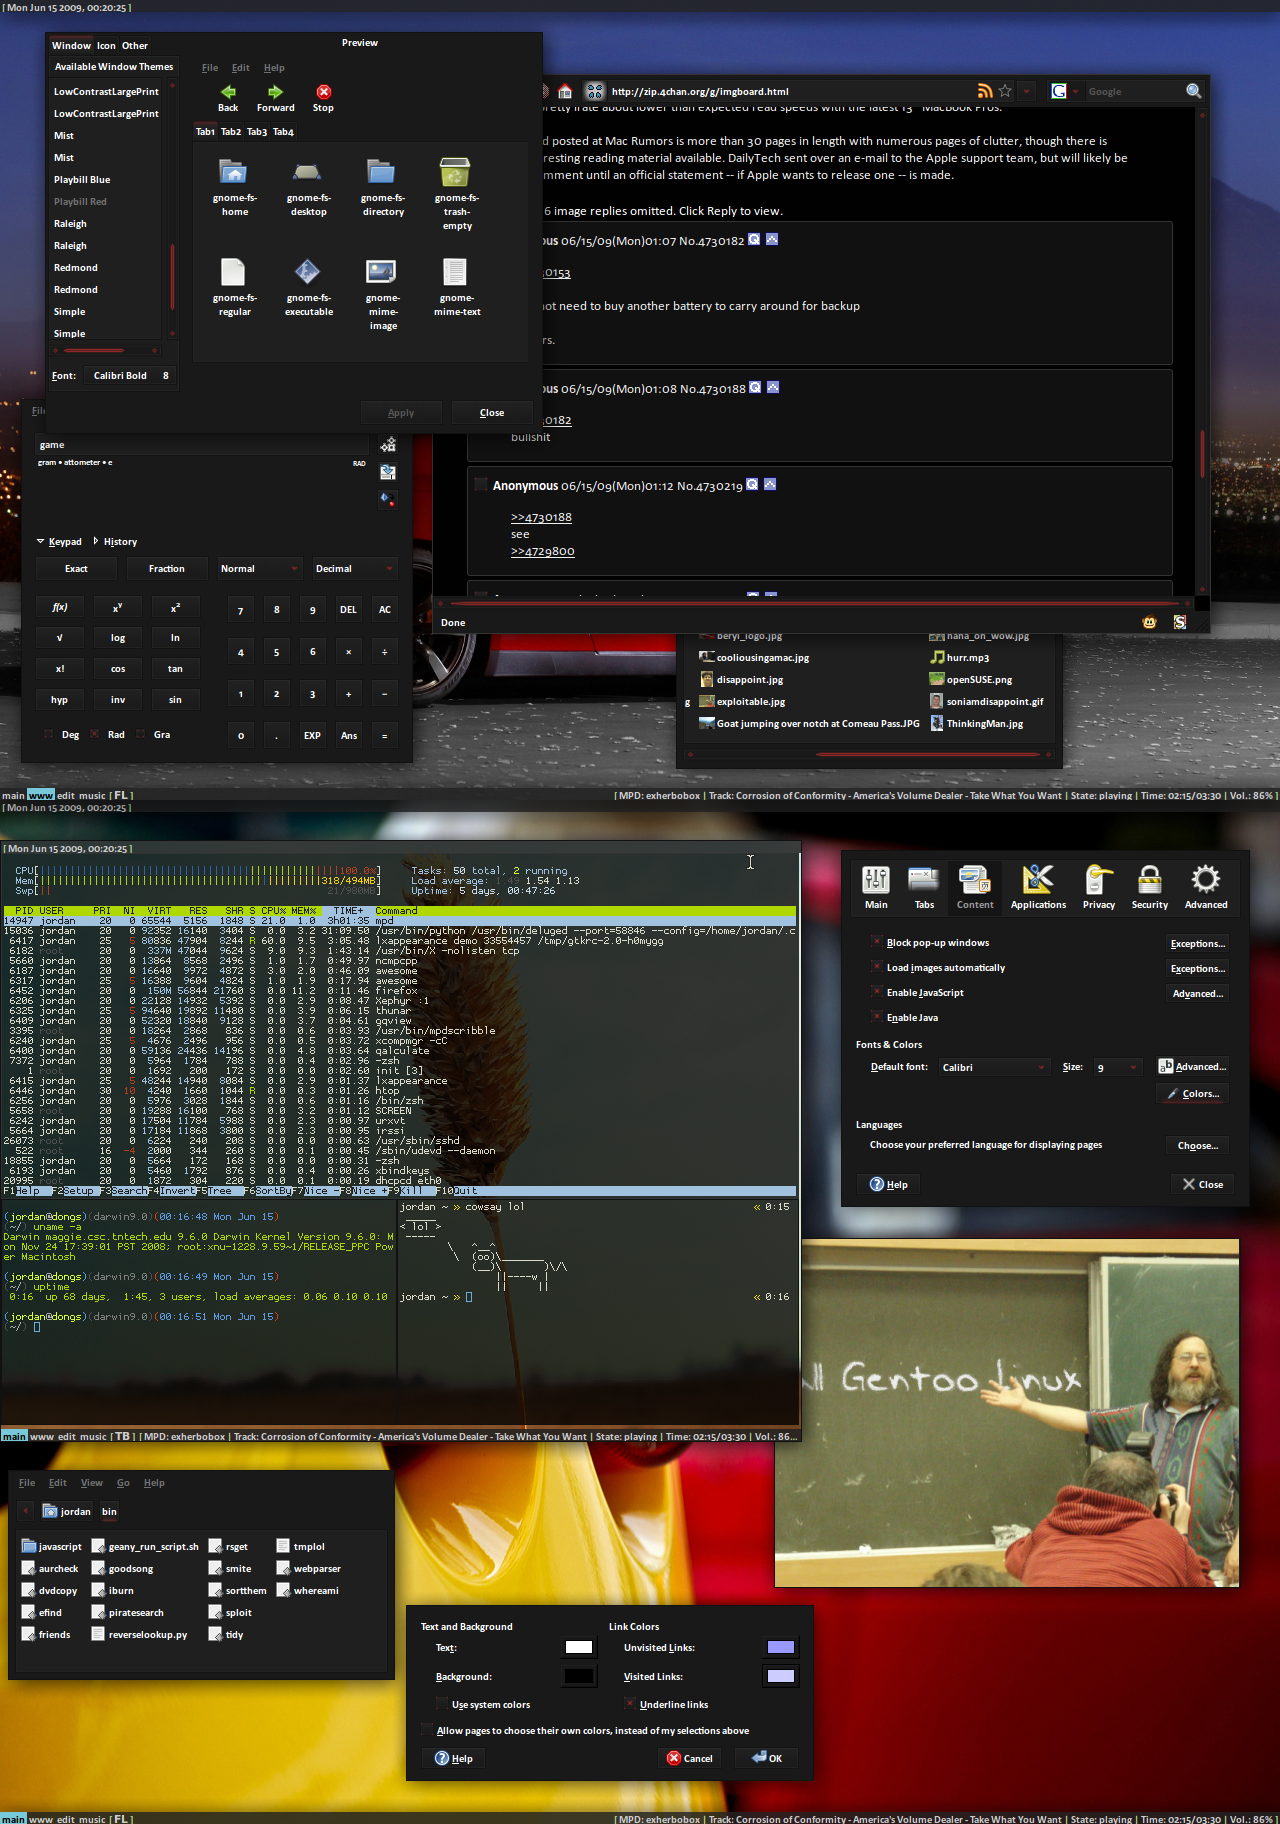Select the gnome-fs-directory folder icon
This screenshot has height=1824, width=1280.
tap(382, 172)
